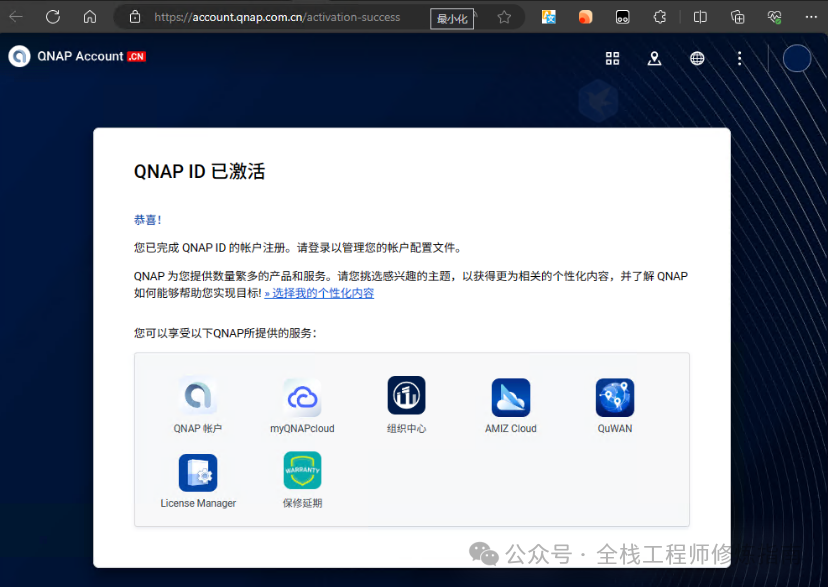The image size is (828, 587).
Task: Click the region location pin icon
Action: tap(654, 58)
